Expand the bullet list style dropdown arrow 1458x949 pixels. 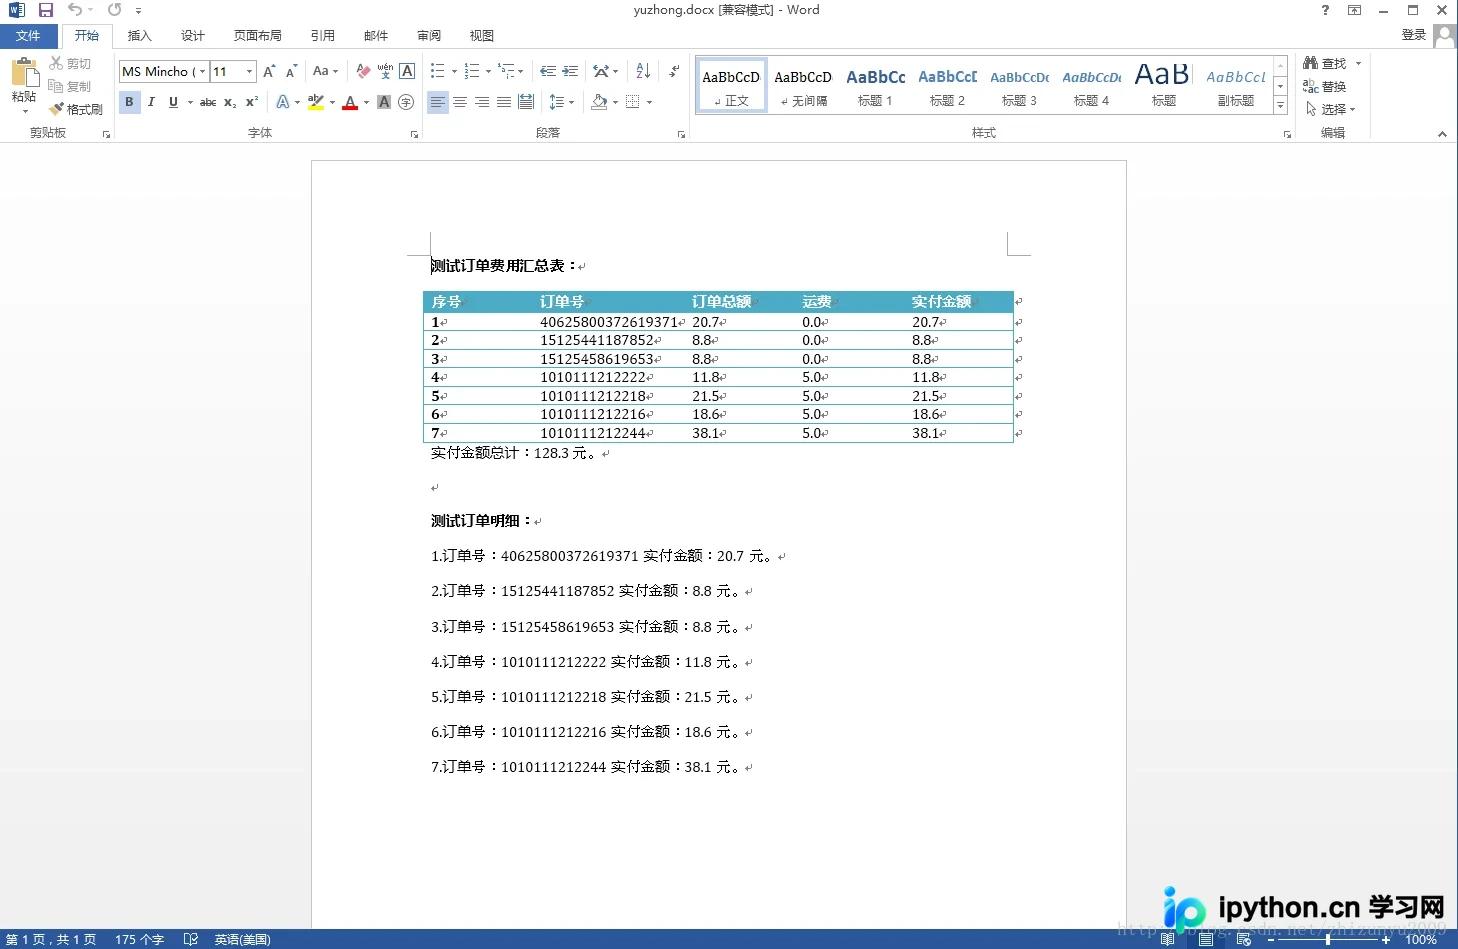point(454,72)
